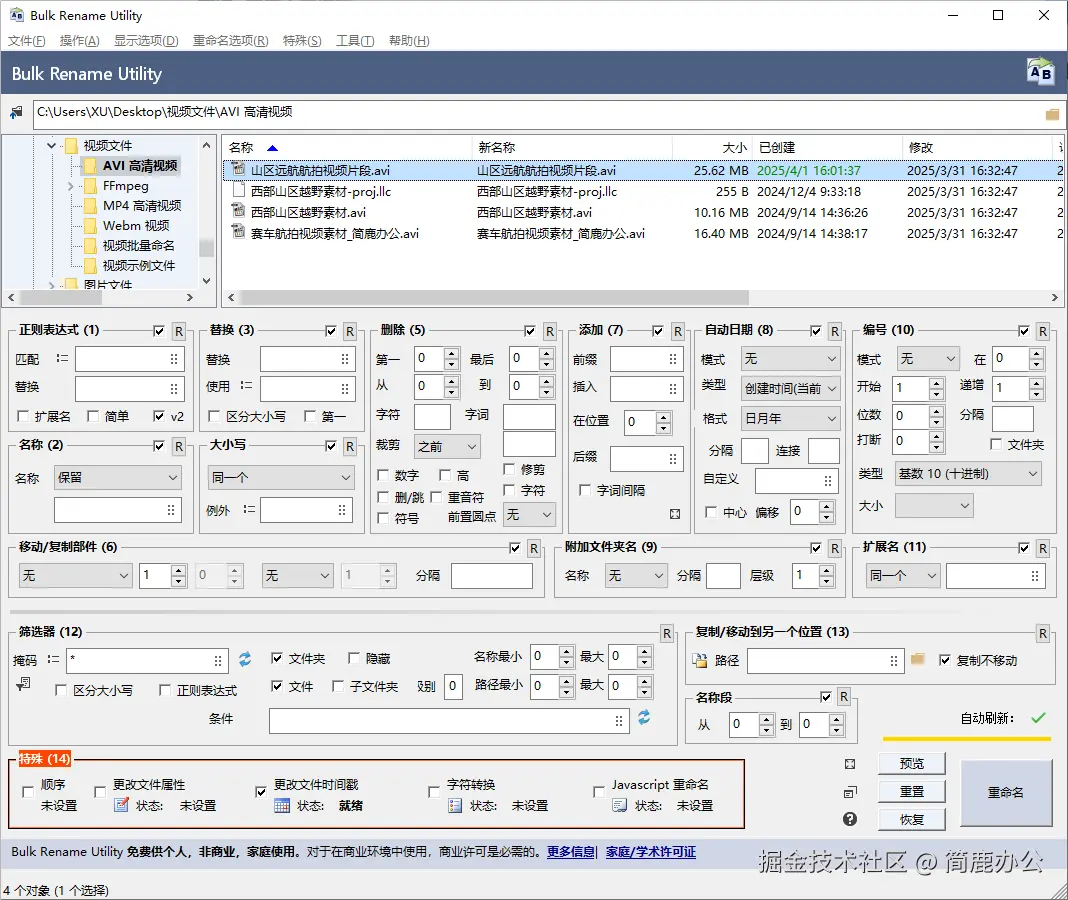This screenshot has height=900, width=1068.
Task: Reset Auto Date (8) panel with R button
Action: pos(834,331)
